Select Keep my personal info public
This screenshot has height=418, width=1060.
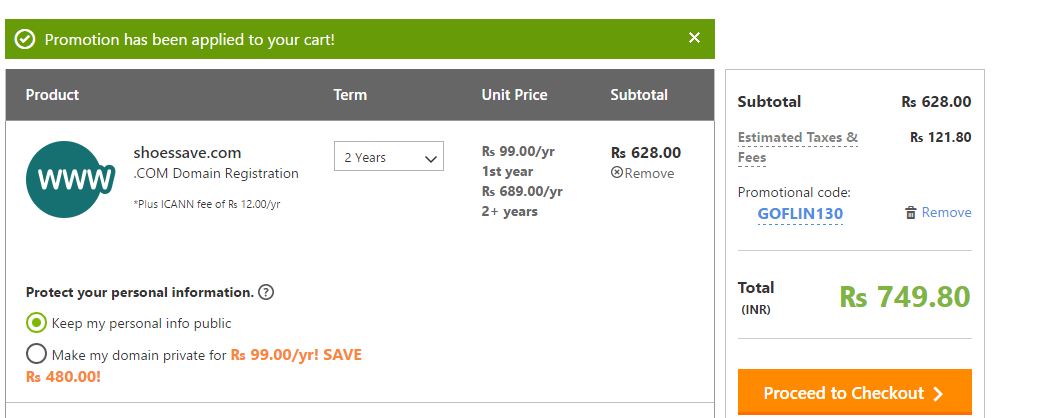pyautogui.click(x=37, y=323)
